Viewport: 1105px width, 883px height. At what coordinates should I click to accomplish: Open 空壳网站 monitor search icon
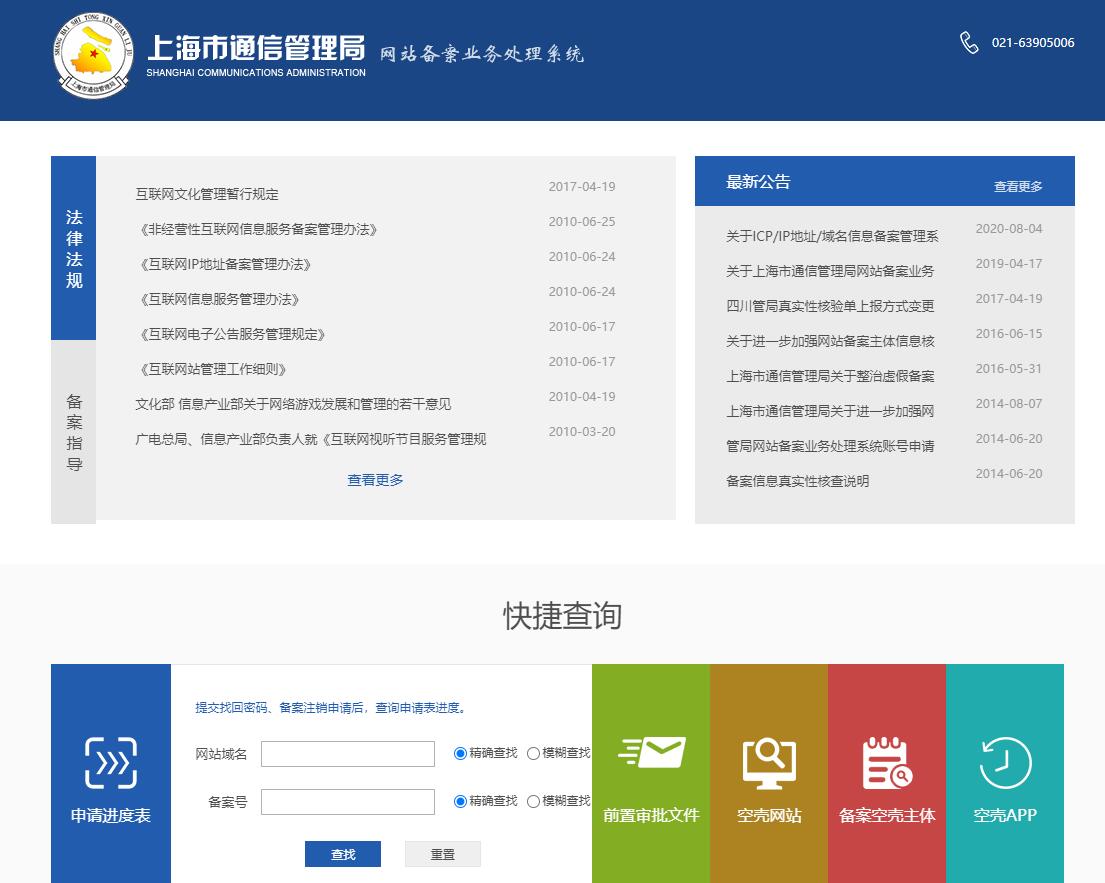(768, 763)
